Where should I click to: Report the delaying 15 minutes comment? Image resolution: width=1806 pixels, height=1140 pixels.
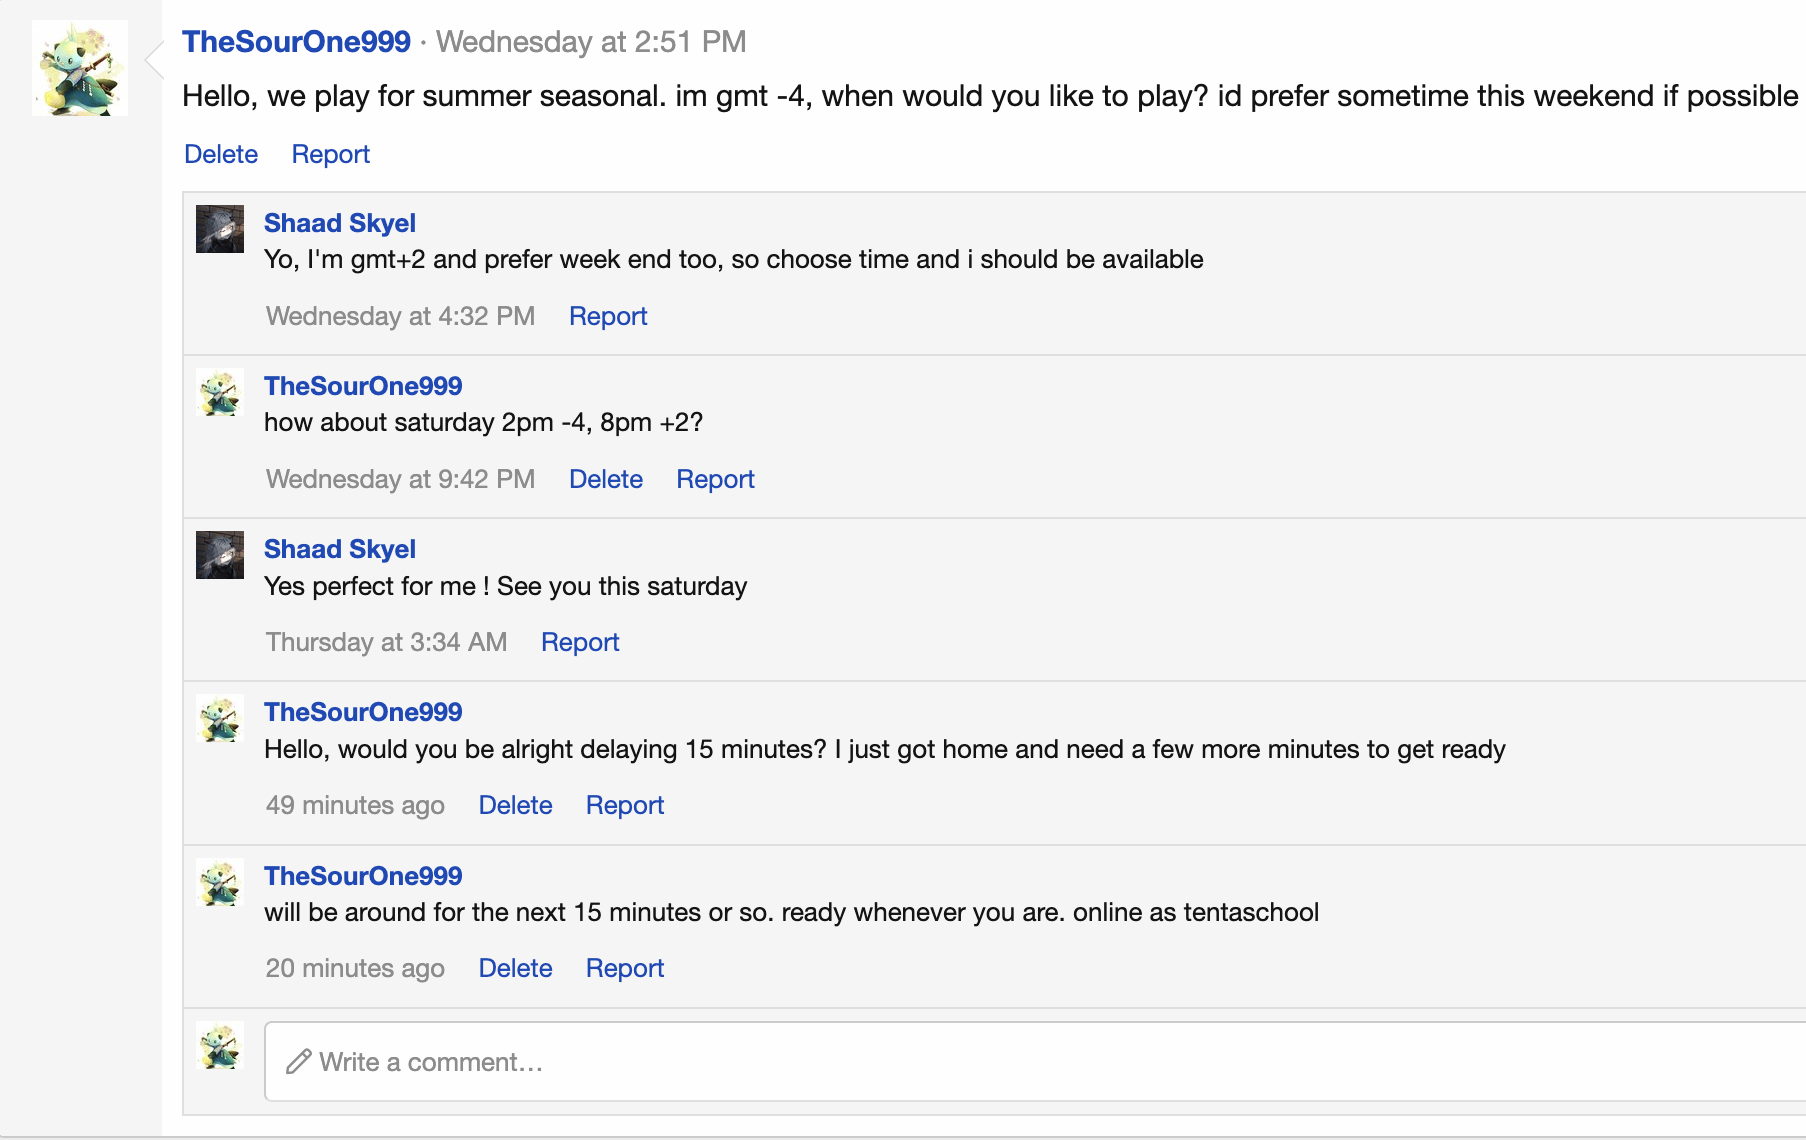coord(625,805)
